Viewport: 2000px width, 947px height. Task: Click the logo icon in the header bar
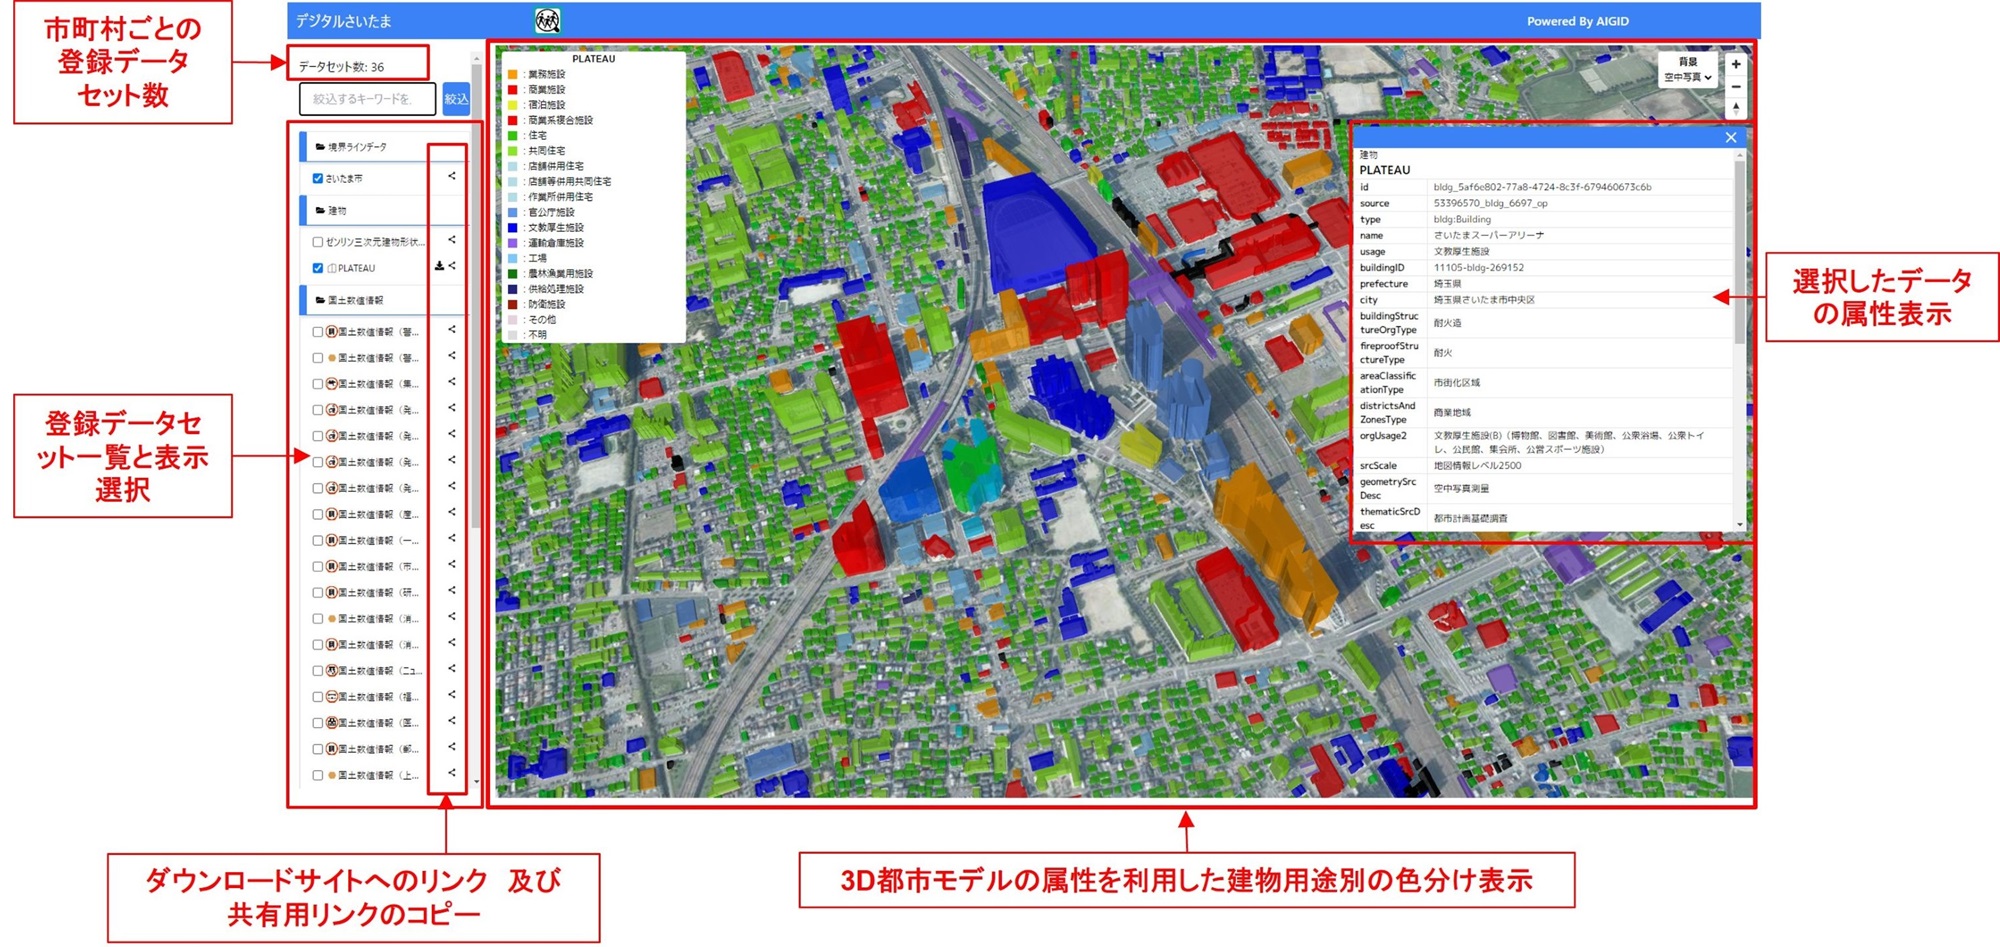547,20
